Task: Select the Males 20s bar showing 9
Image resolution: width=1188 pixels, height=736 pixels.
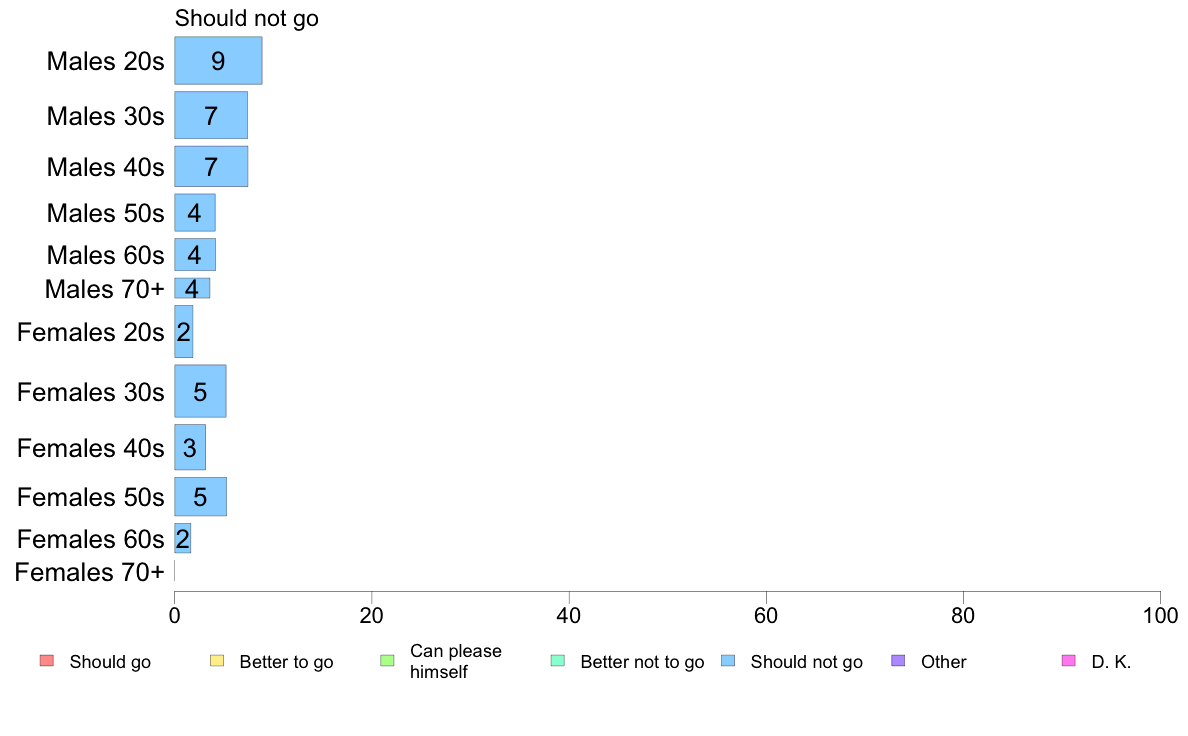Action: click(218, 61)
